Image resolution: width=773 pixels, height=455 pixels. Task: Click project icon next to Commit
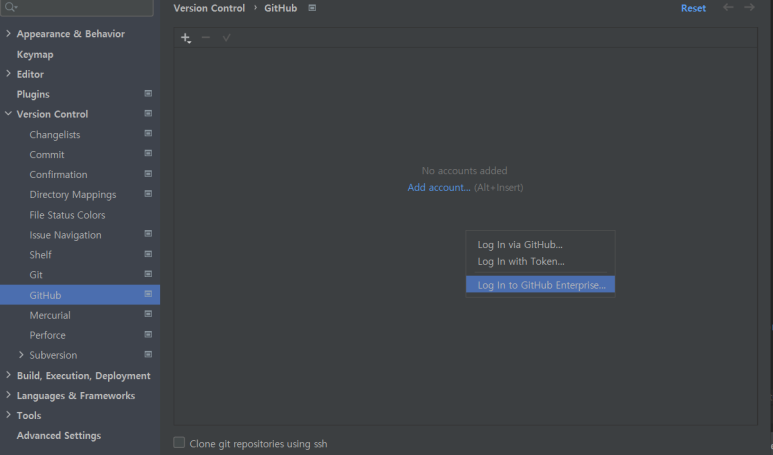pos(148,153)
